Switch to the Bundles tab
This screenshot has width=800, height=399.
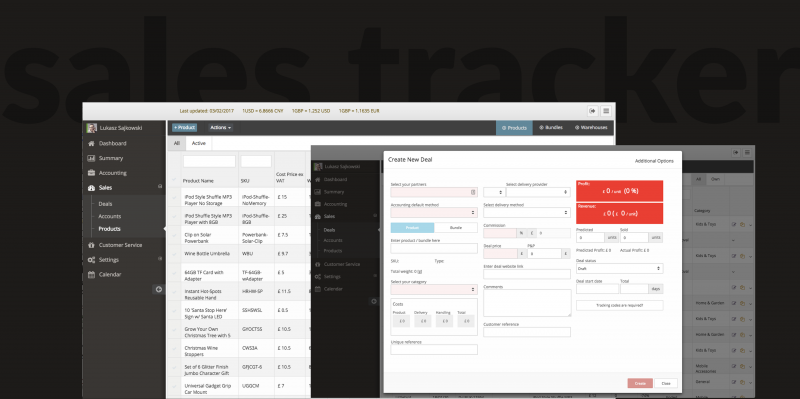click(x=551, y=128)
